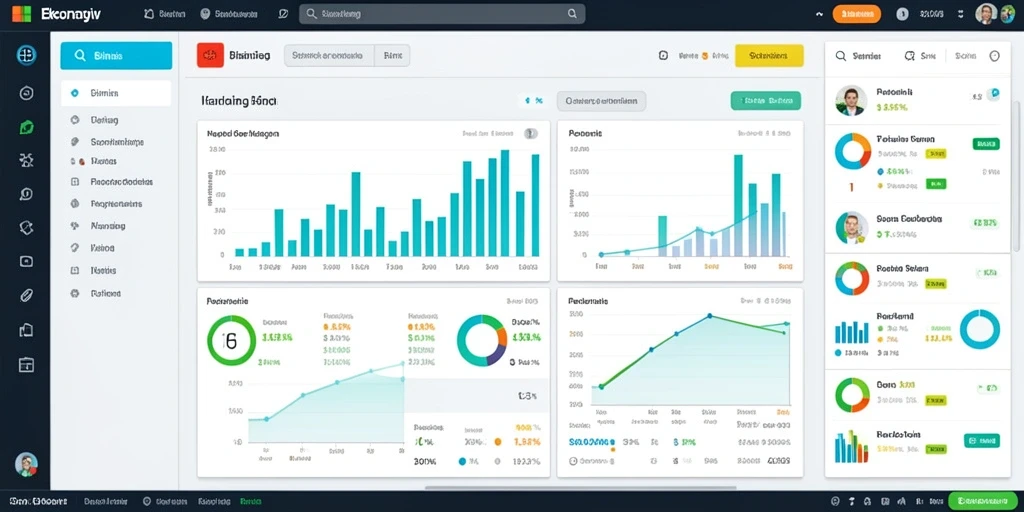Open the range selector in bottom-right chart header
The height and width of the screenshot is (512, 1024).
765,302
